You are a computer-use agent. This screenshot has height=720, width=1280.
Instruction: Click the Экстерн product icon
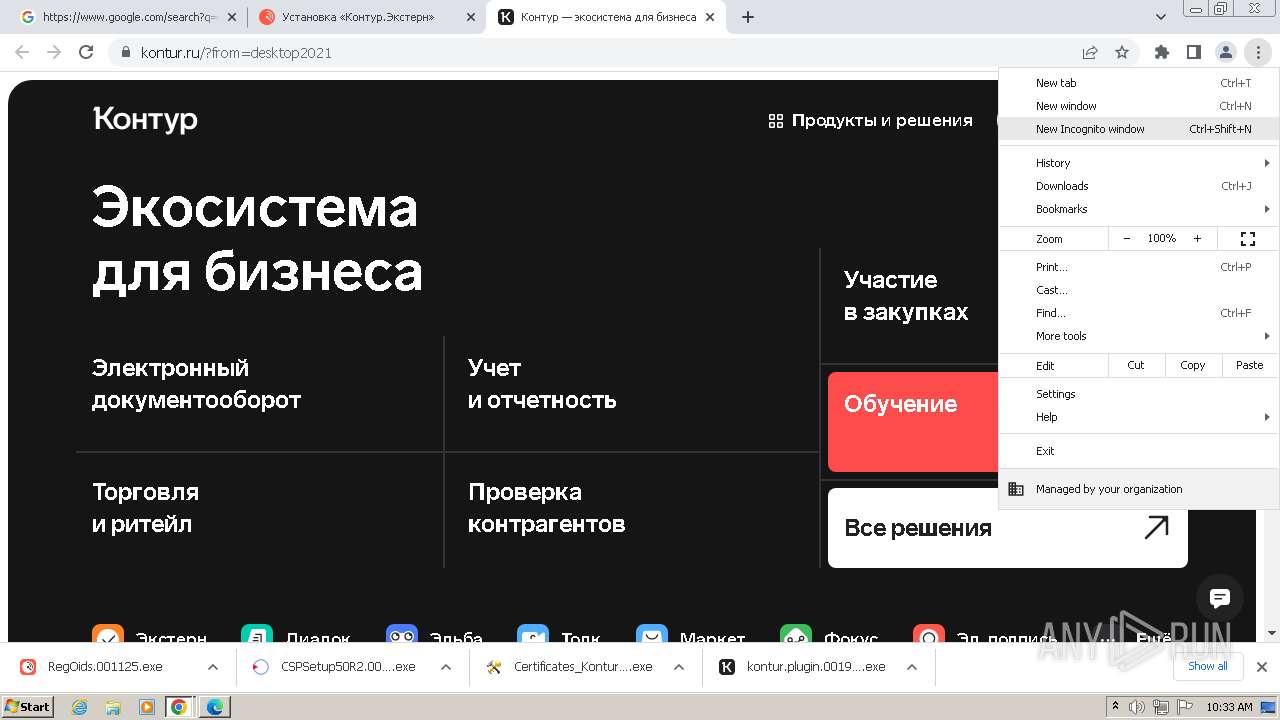point(108,634)
